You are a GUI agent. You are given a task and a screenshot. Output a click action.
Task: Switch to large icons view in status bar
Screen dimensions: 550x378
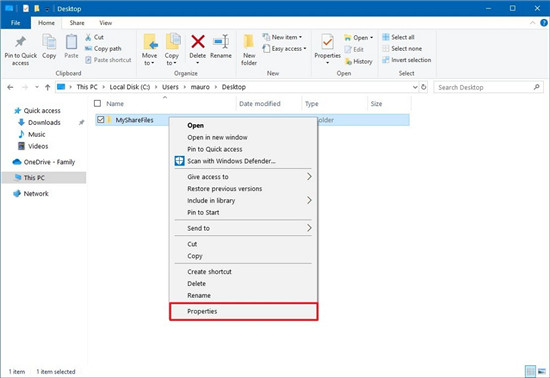click(x=542, y=371)
